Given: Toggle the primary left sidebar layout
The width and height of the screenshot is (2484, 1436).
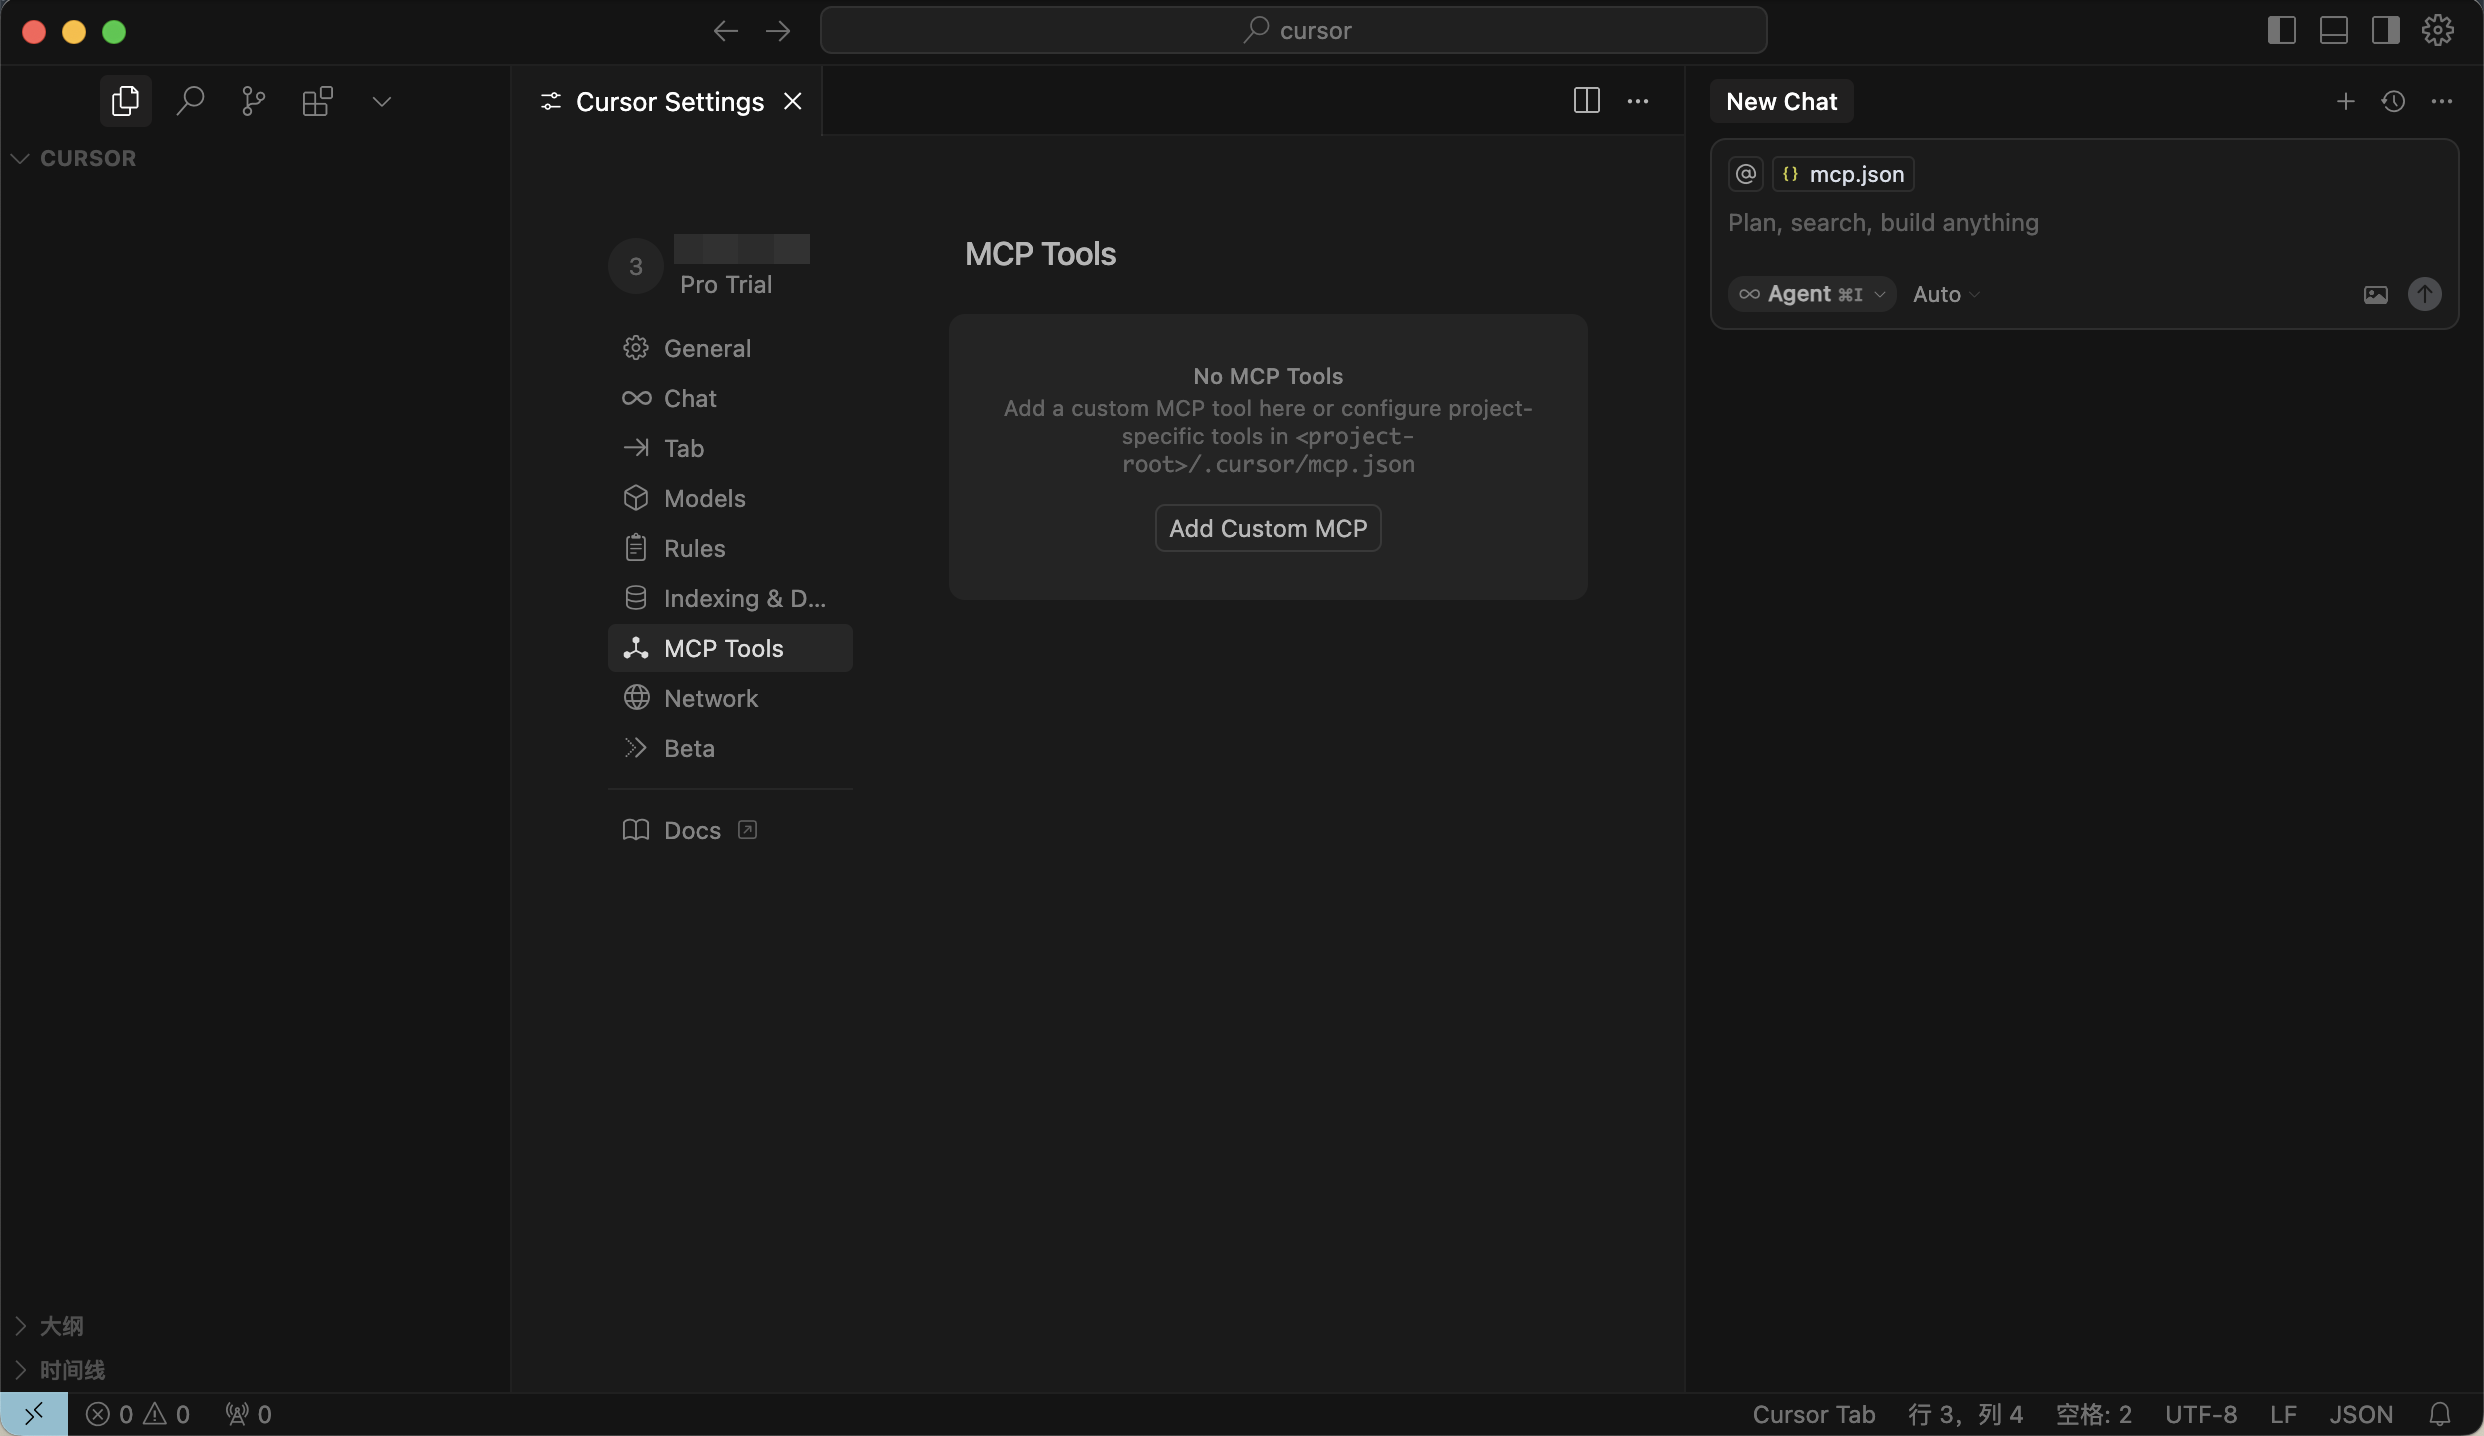Looking at the screenshot, I should (x=2281, y=30).
